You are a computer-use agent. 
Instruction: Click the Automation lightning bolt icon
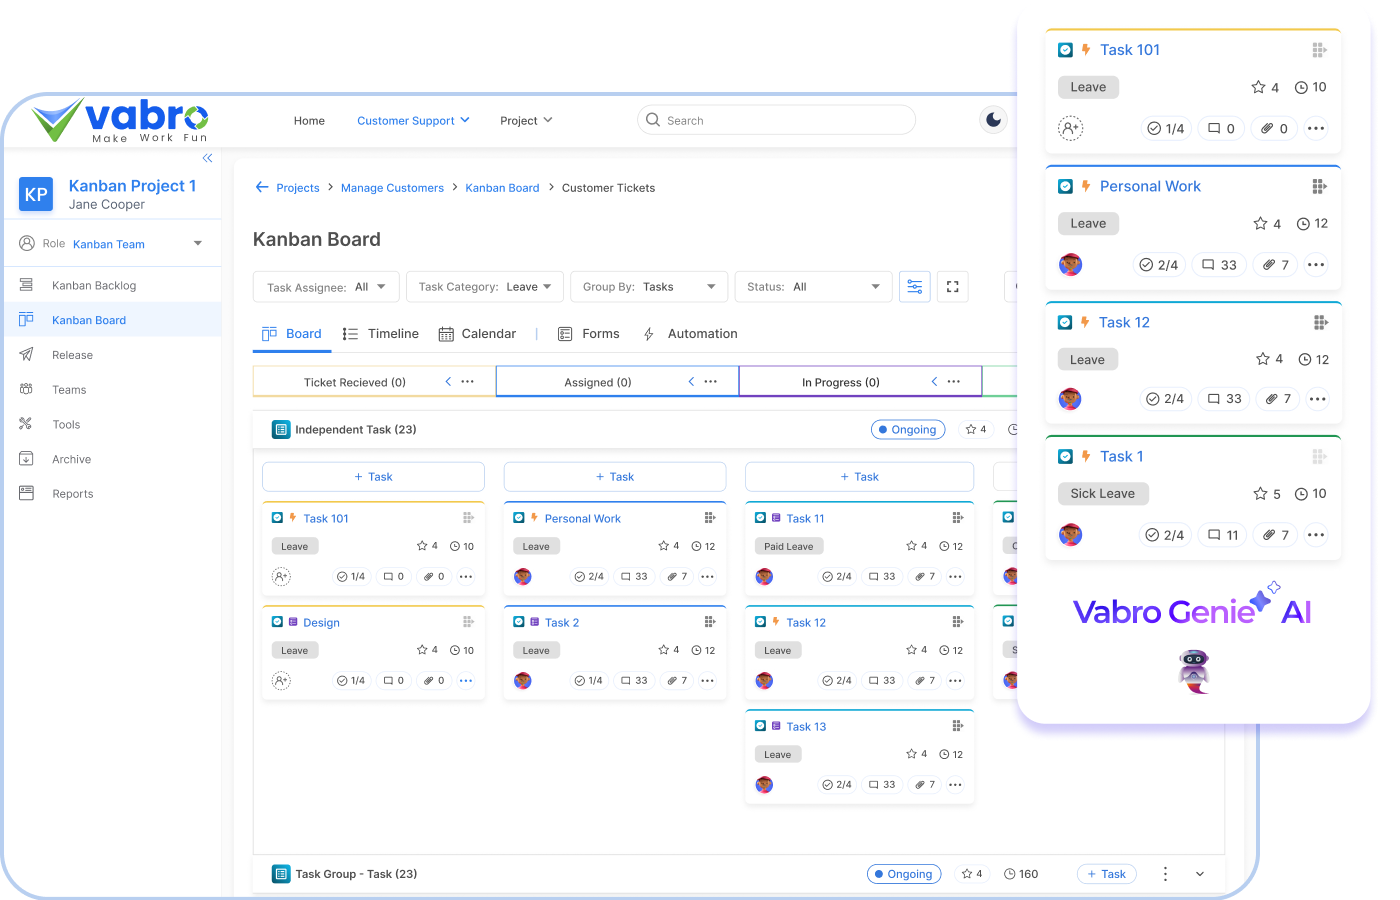coord(648,333)
